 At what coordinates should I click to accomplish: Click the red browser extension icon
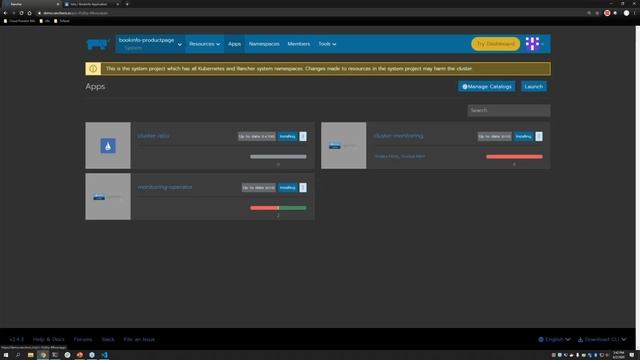607,13
